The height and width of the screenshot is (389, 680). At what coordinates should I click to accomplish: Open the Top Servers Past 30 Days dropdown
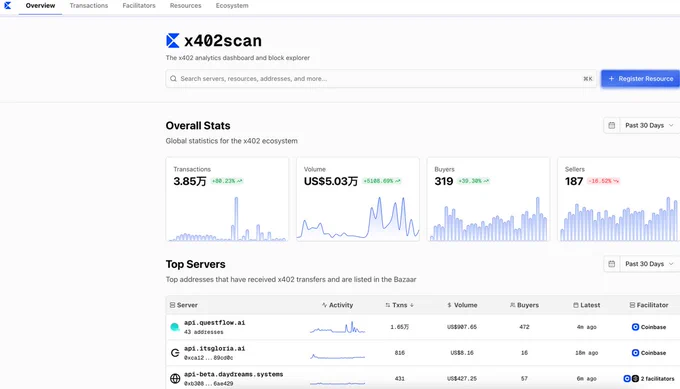point(650,264)
